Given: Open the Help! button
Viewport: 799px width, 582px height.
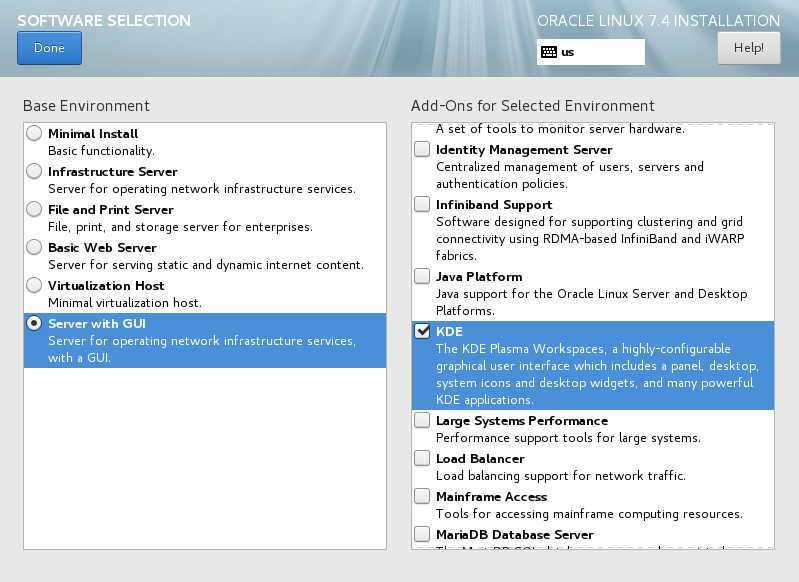Looking at the screenshot, I should [749, 48].
